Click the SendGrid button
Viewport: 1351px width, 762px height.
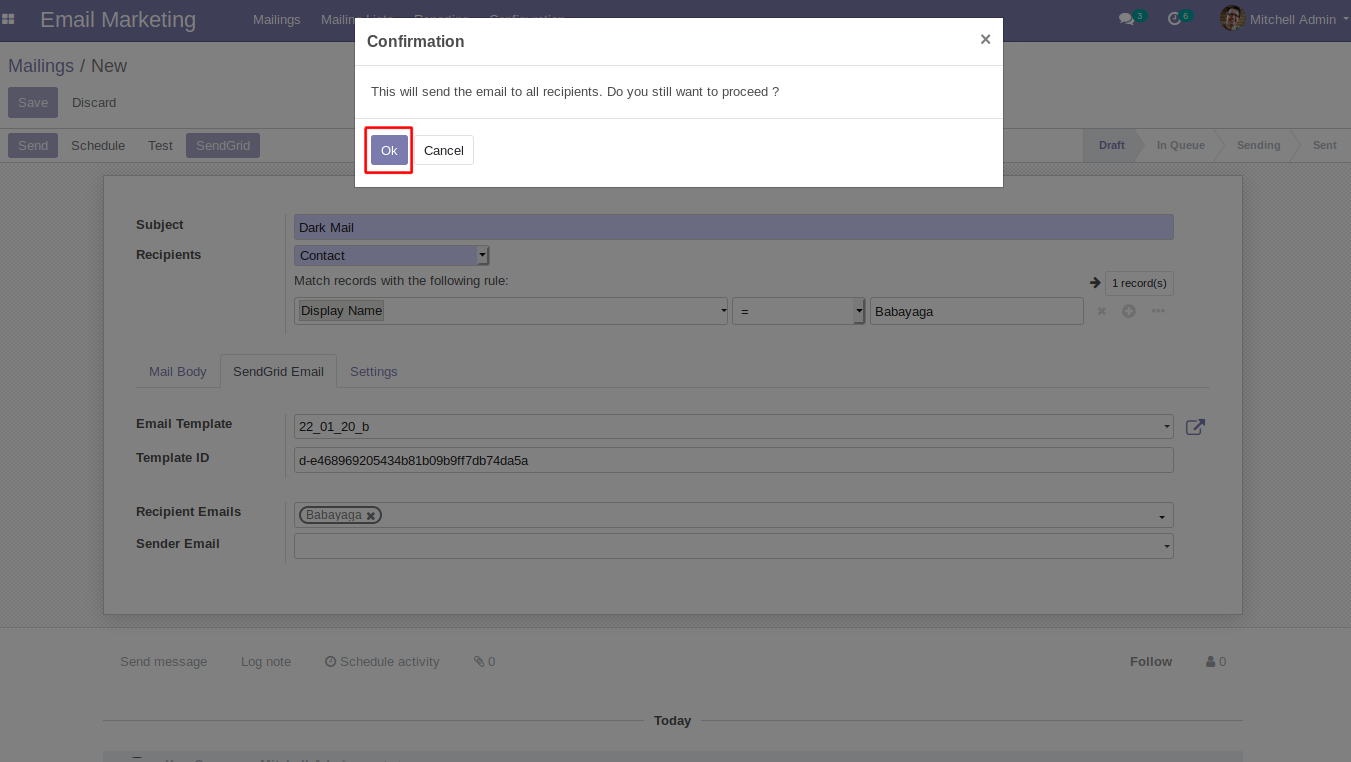click(223, 146)
